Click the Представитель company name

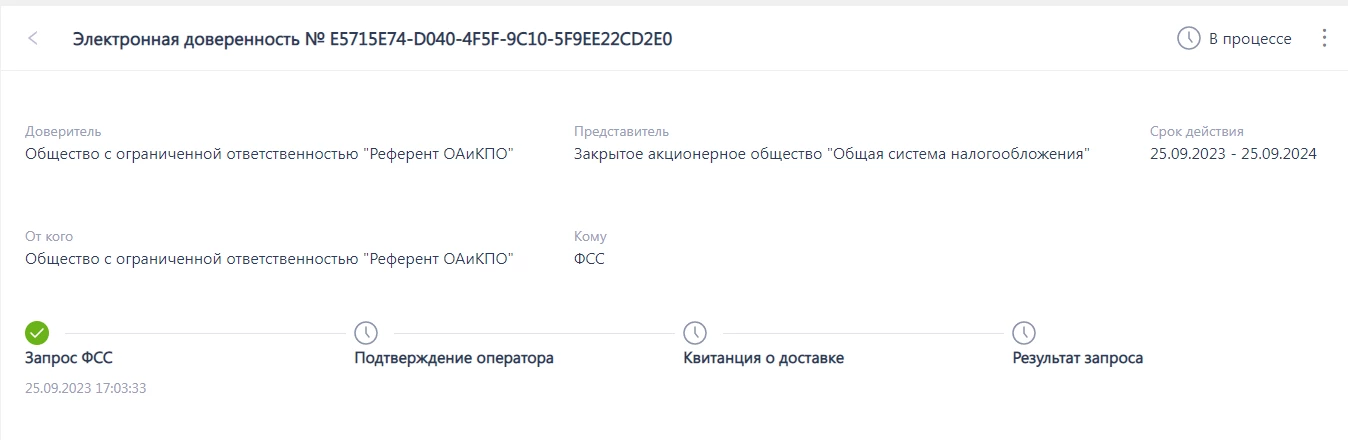[831, 154]
